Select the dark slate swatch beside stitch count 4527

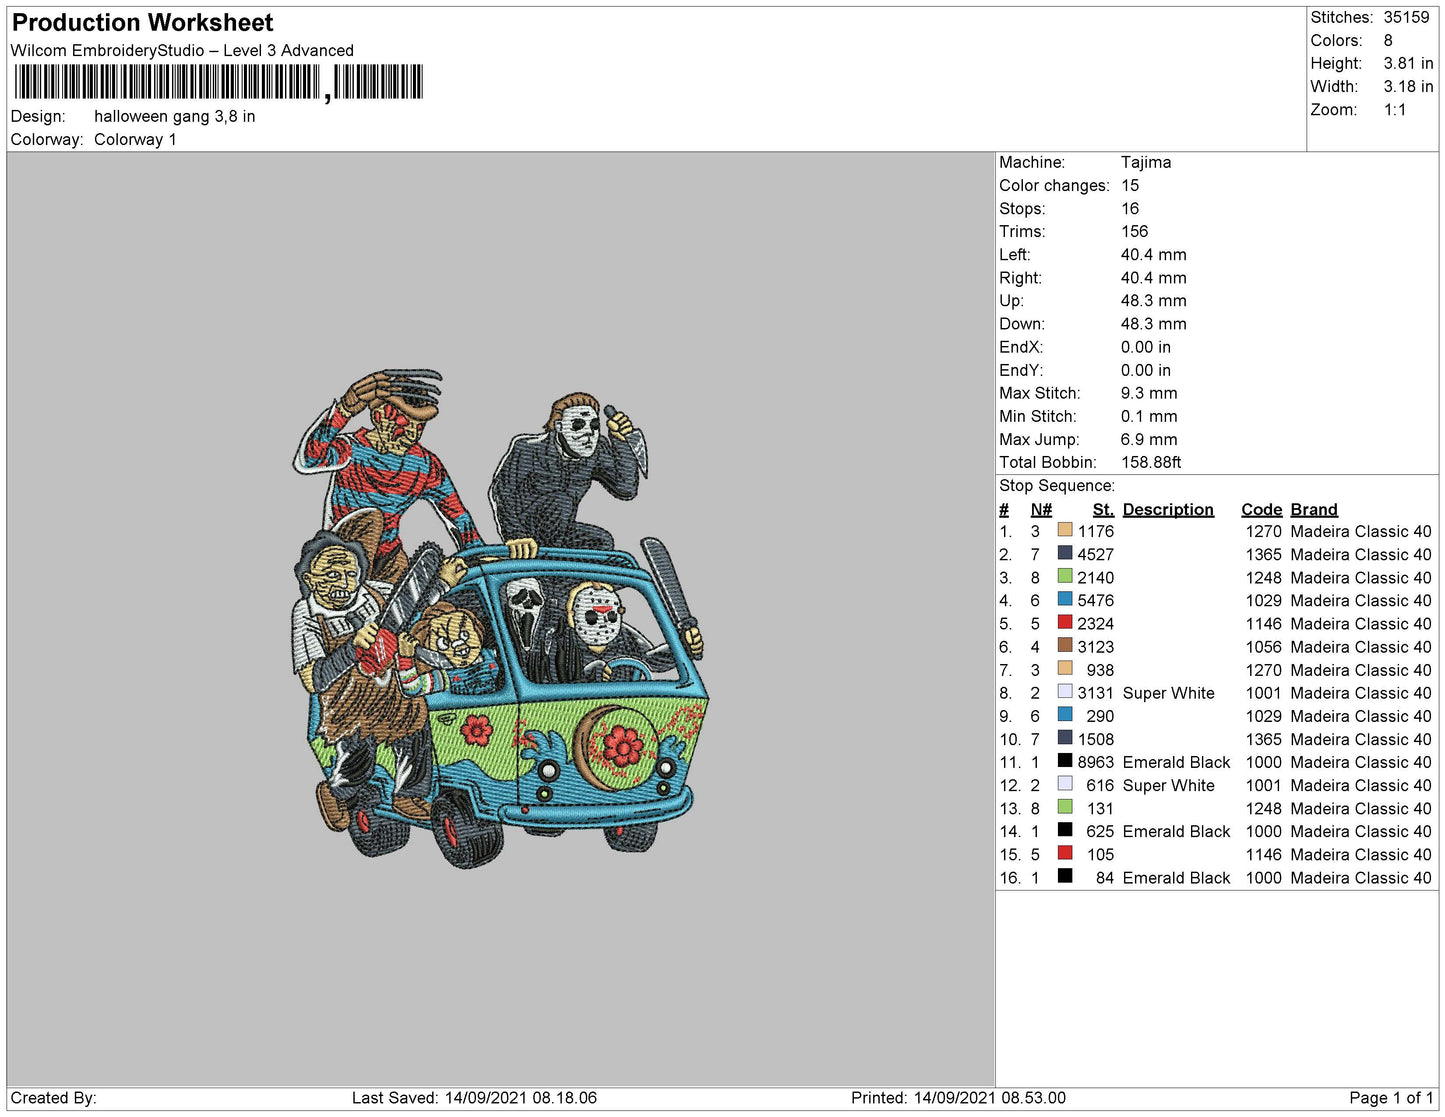click(1065, 554)
